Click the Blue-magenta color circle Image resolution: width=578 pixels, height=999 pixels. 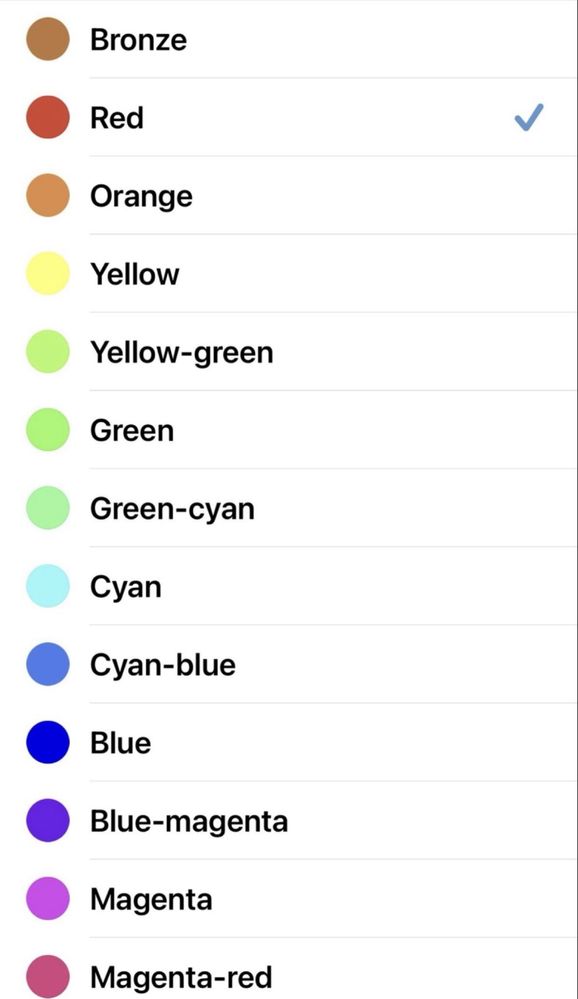(x=48, y=821)
